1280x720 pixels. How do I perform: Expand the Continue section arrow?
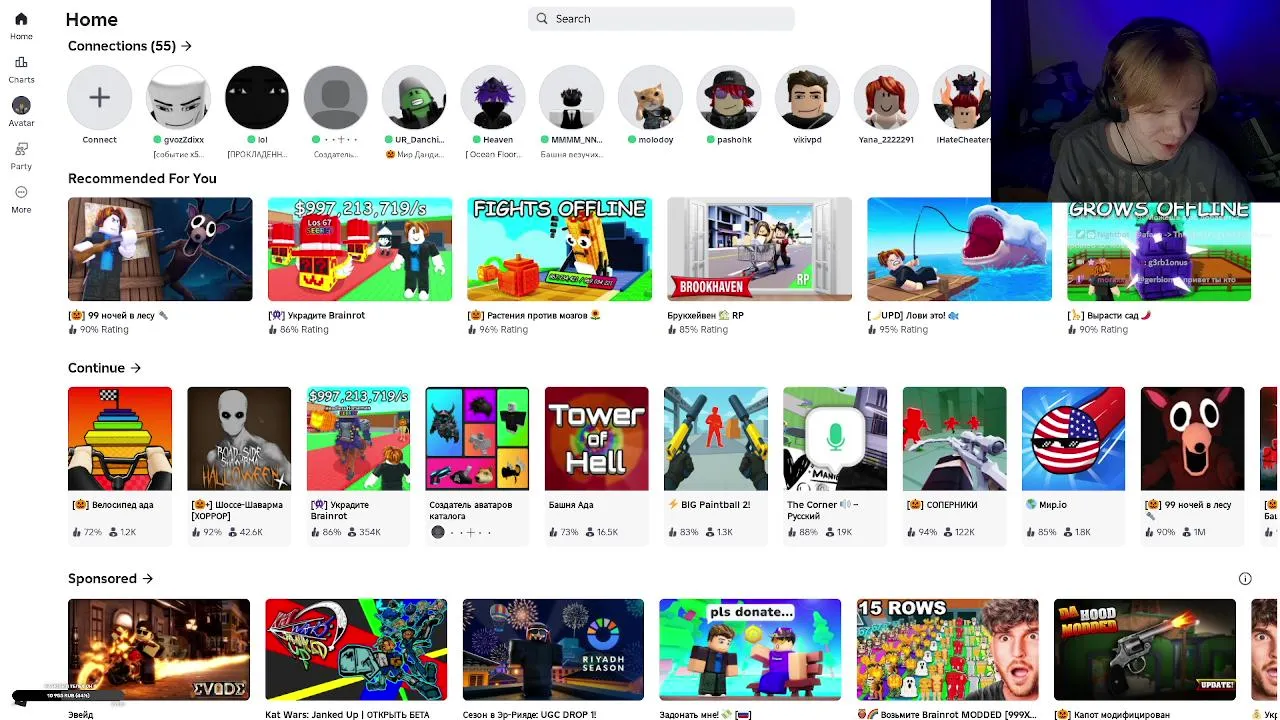pyautogui.click(x=135, y=368)
